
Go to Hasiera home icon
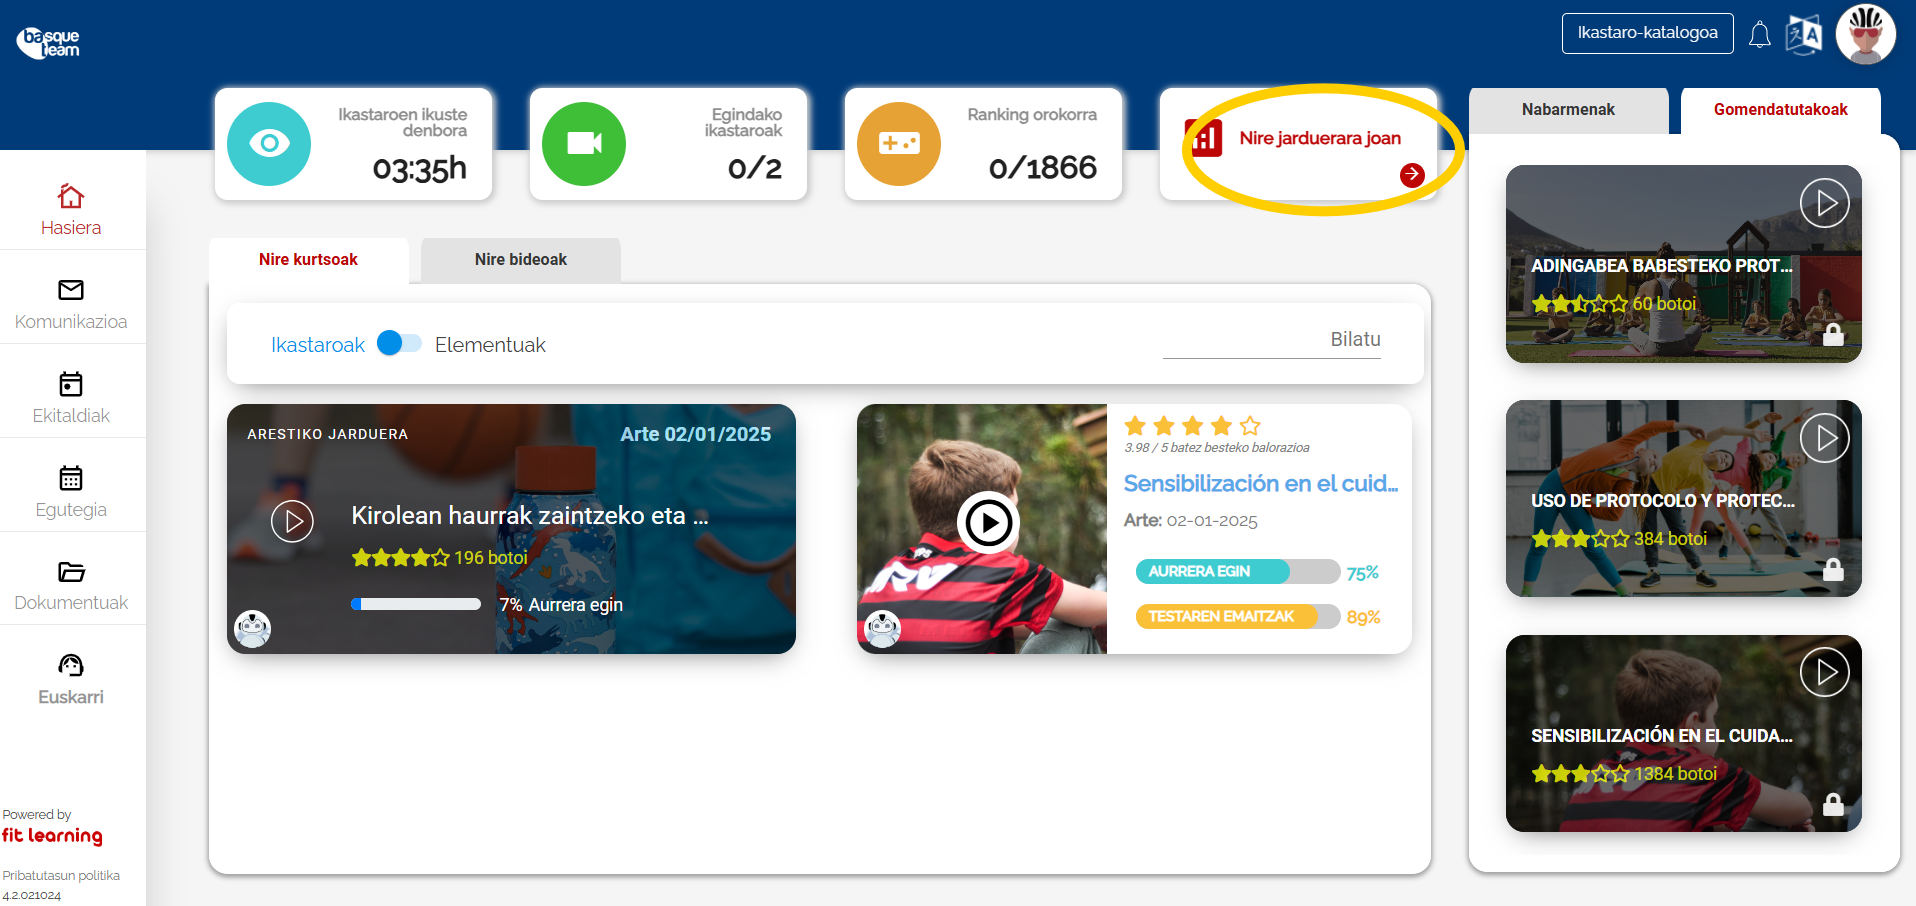click(71, 196)
